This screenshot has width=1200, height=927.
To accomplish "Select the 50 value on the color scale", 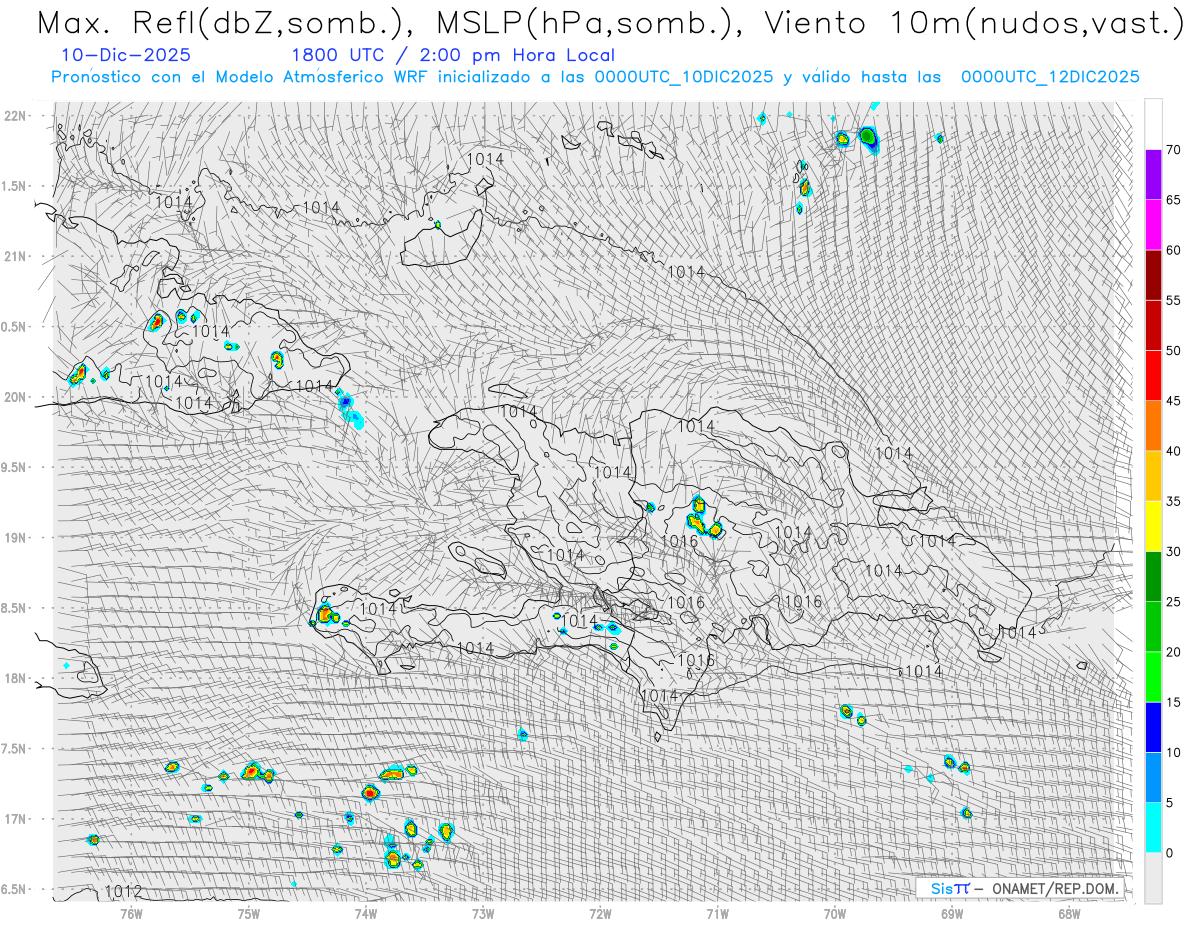I will [x=1173, y=351].
